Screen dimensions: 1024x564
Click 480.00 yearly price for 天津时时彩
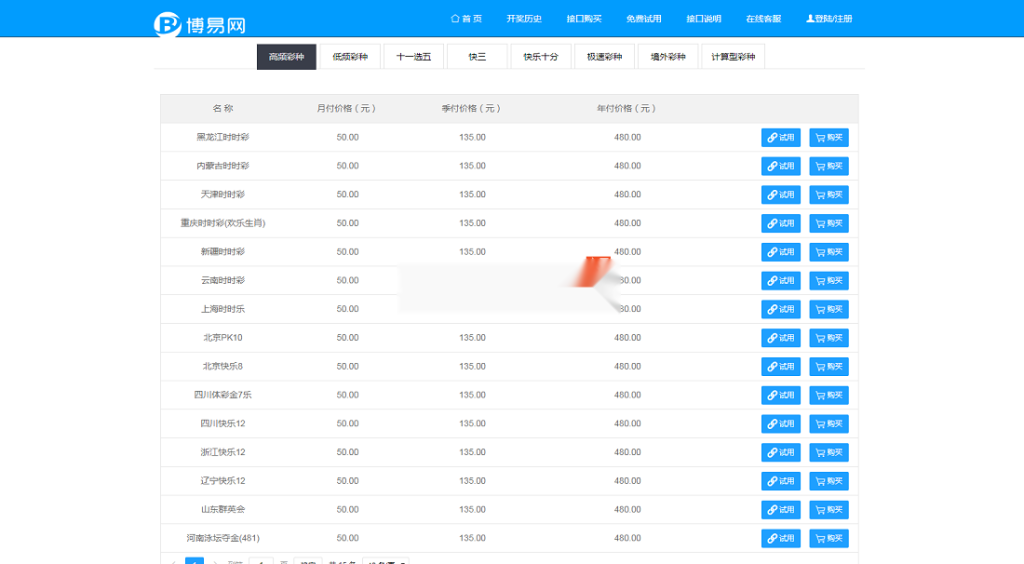[x=628, y=195]
